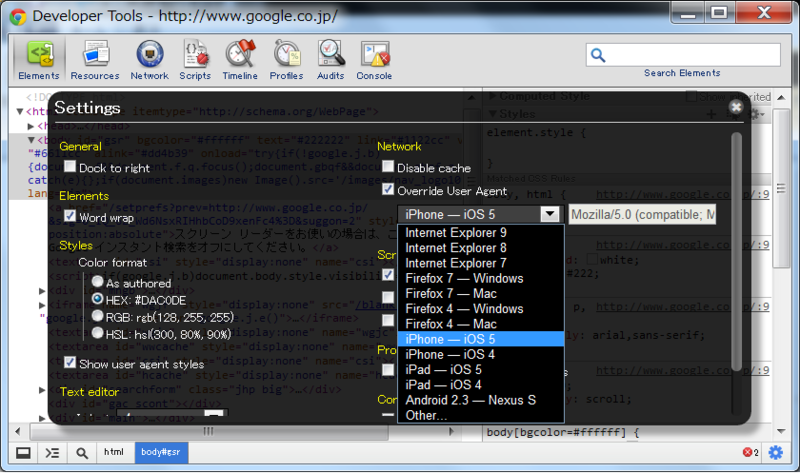Open the Audits panel

(x=331, y=60)
